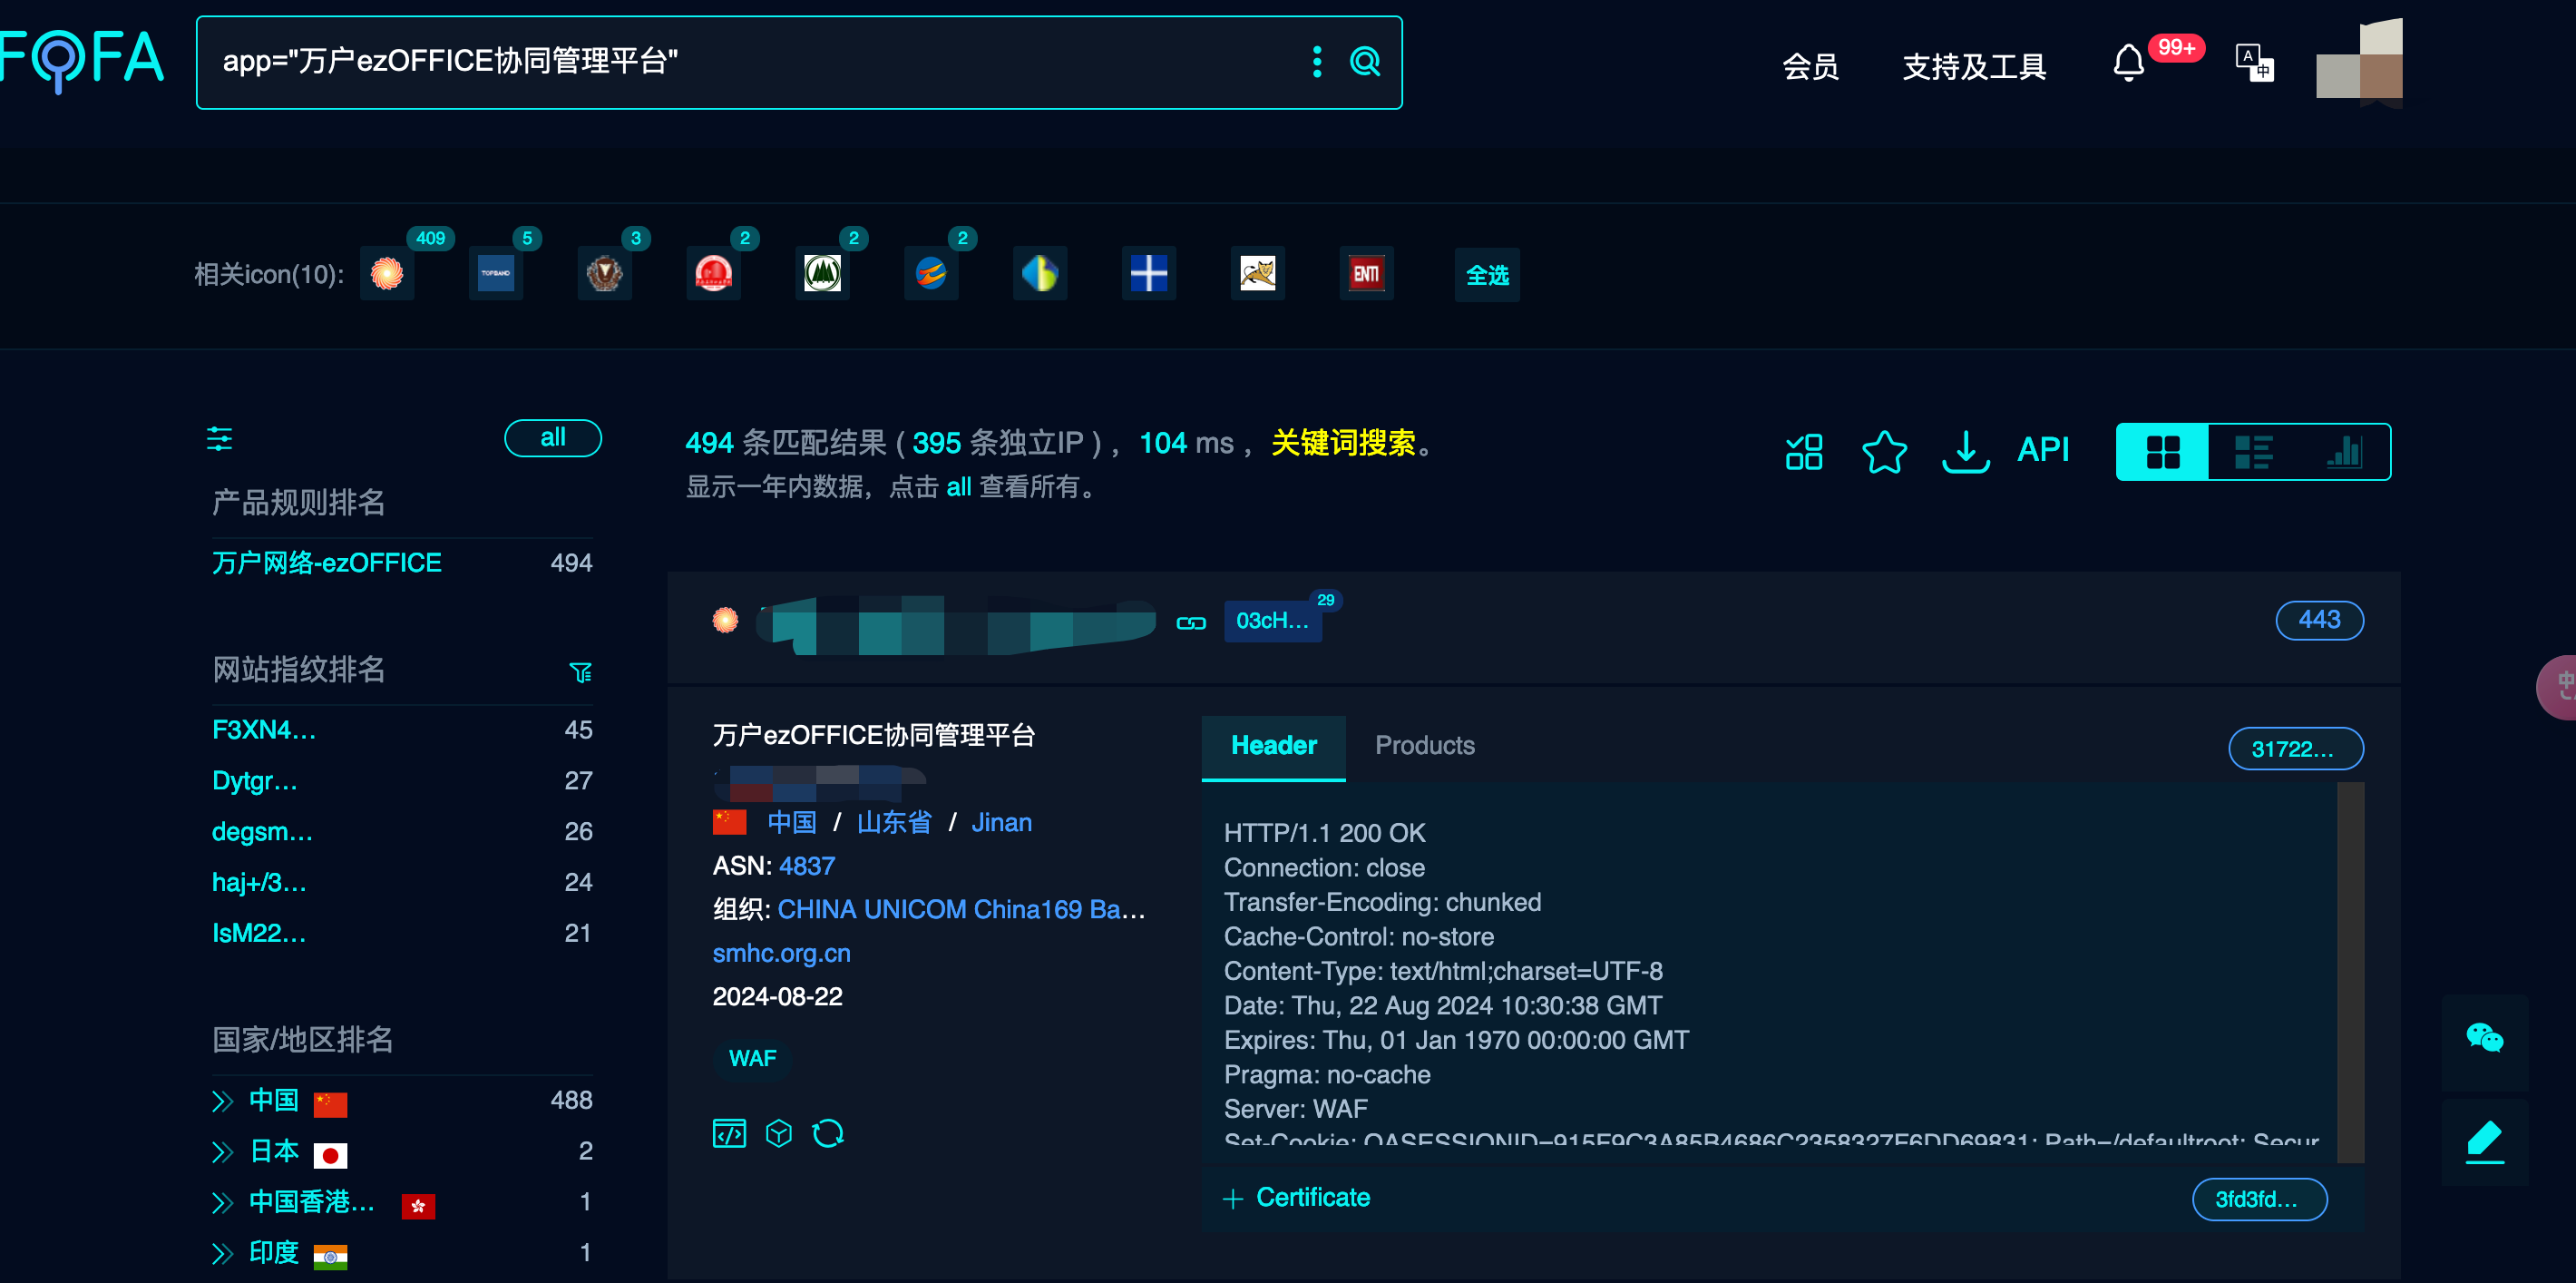Expand the Certificate section
Screen dimensions: 2576x1283
tap(1296, 1198)
